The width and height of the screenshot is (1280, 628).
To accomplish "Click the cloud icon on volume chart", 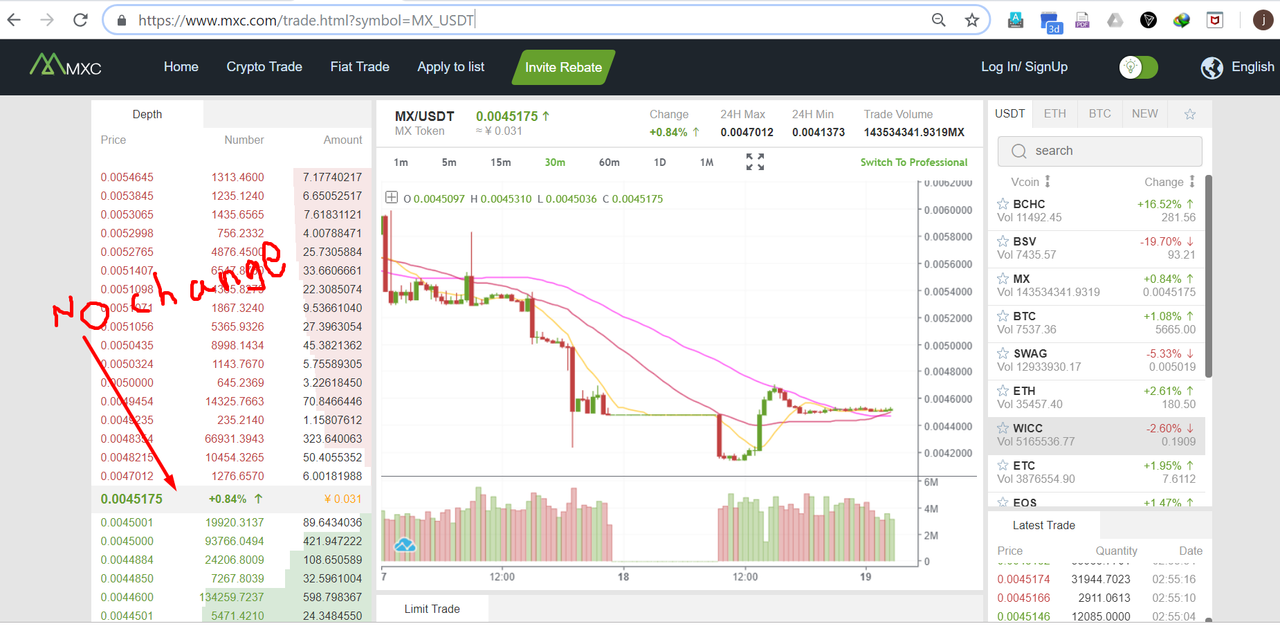I will click(x=405, y=545).
